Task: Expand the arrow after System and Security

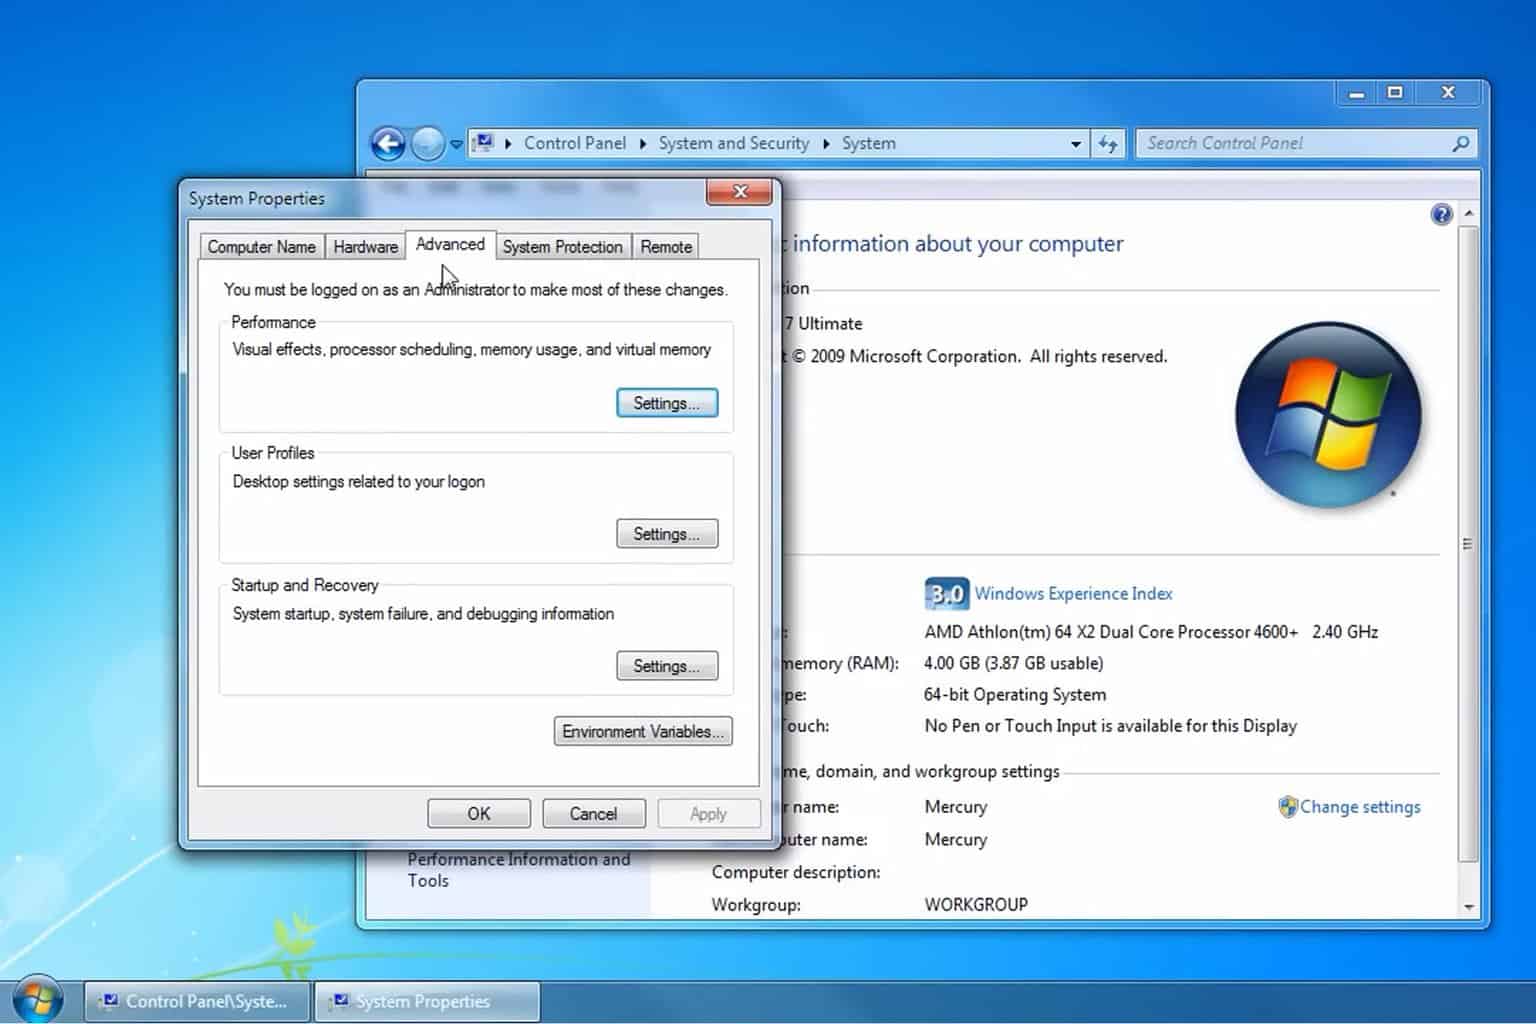Action: pyautogui.click(x=826, y=143)
